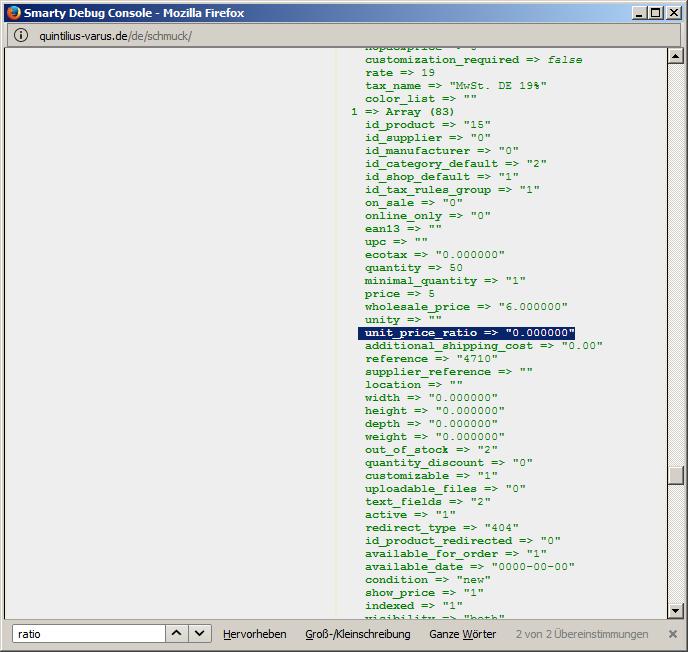Click the scrollbar down arrow
Image resolution: width=688 pixels, height=652 pixels.
[675, 610]
